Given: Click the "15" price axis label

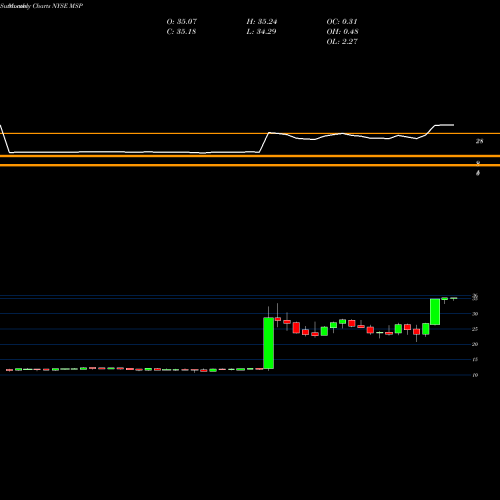Looking at the screenshot, I should [475, 360].
